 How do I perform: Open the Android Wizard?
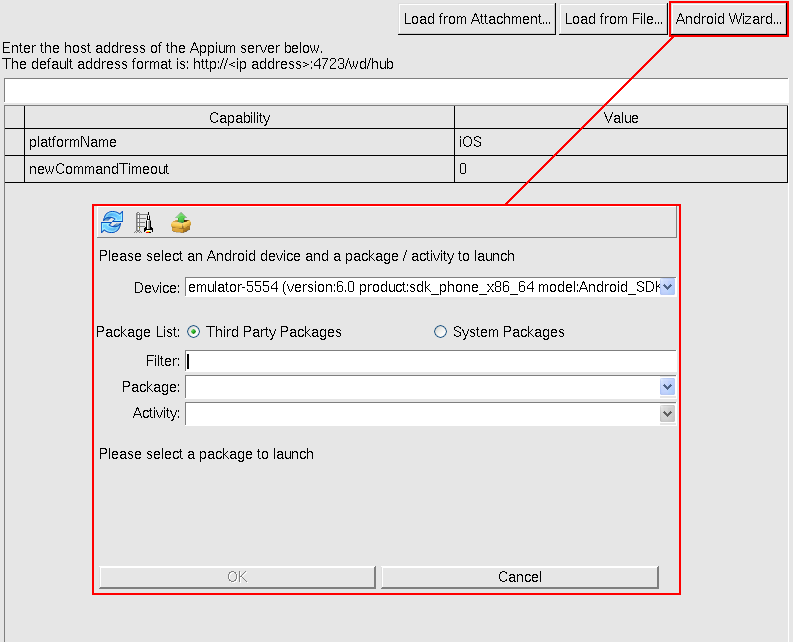pyautogui.click(x=729, y=19)
